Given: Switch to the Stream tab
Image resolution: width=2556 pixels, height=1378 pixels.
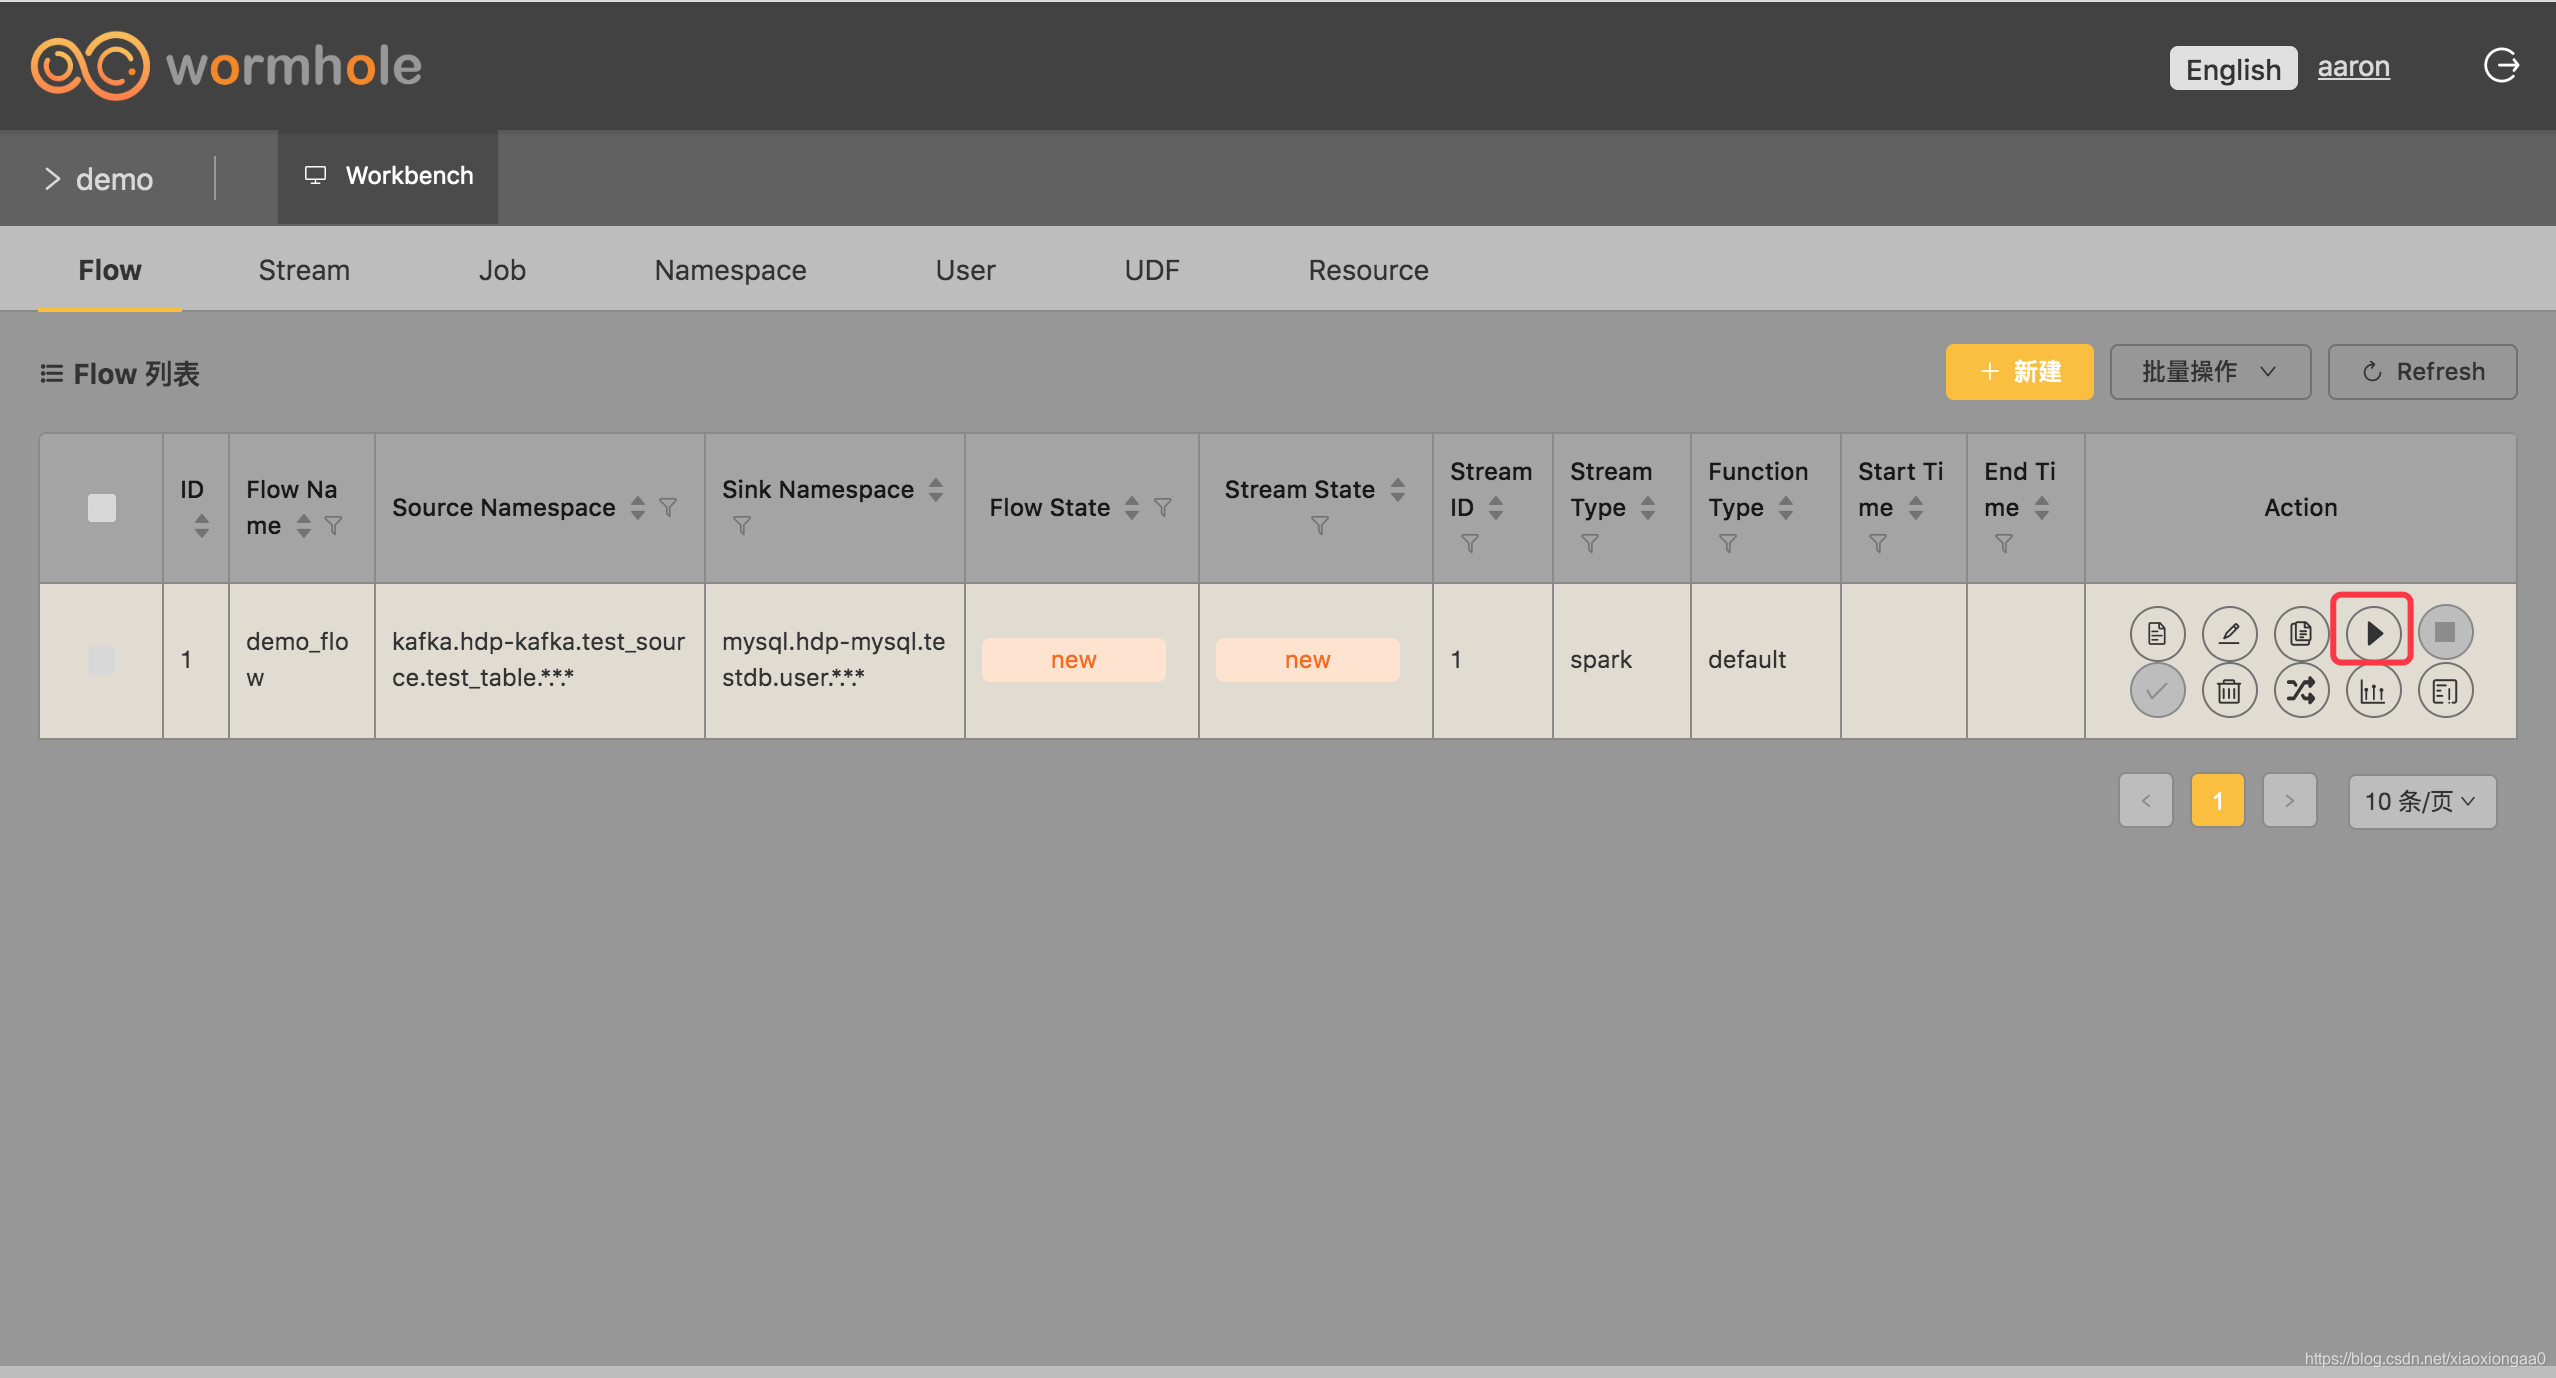Looking at the screenshot, I should pos(304,270).
